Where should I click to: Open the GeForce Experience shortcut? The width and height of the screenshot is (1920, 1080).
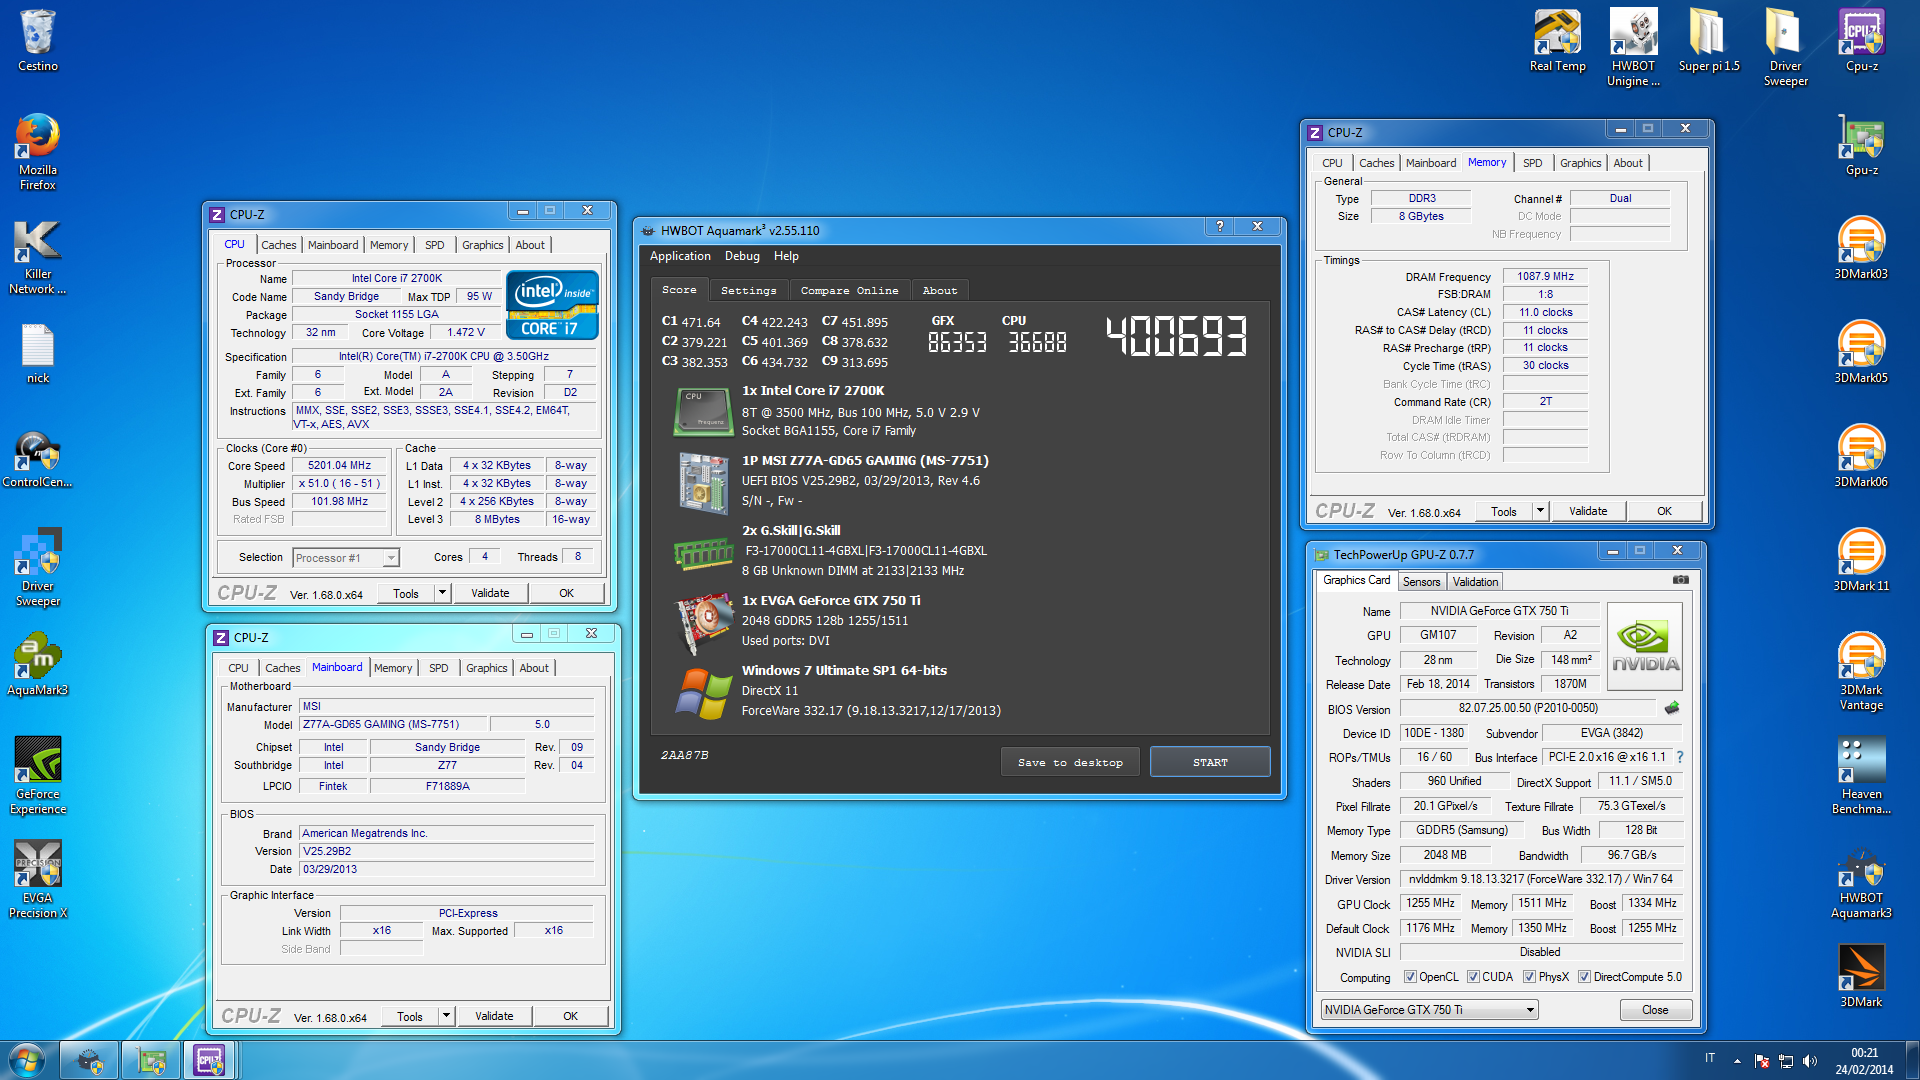point(38,775)
